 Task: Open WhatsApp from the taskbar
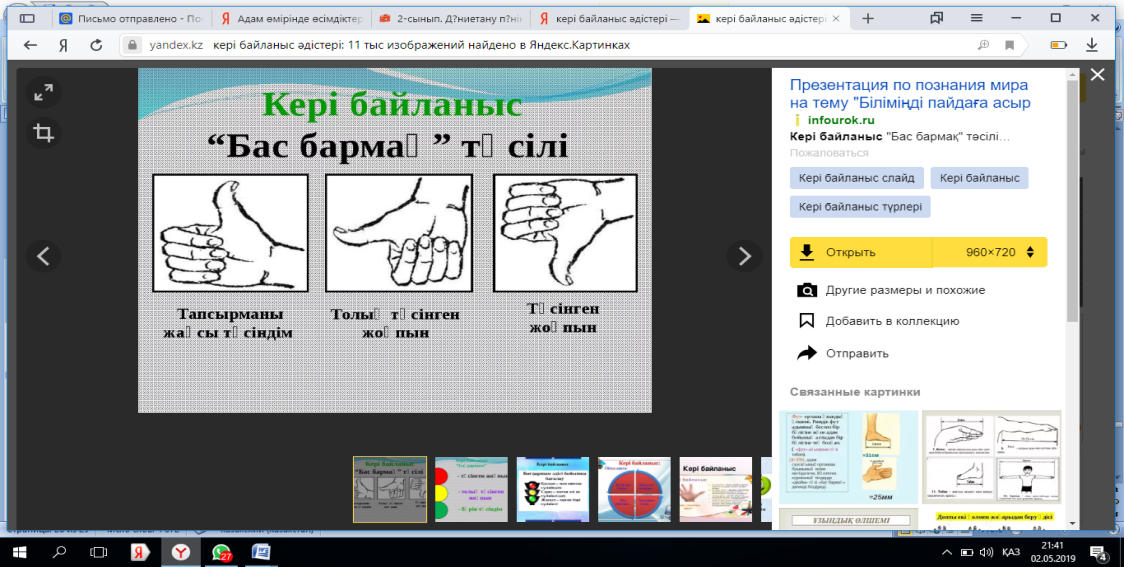(221, 552)
